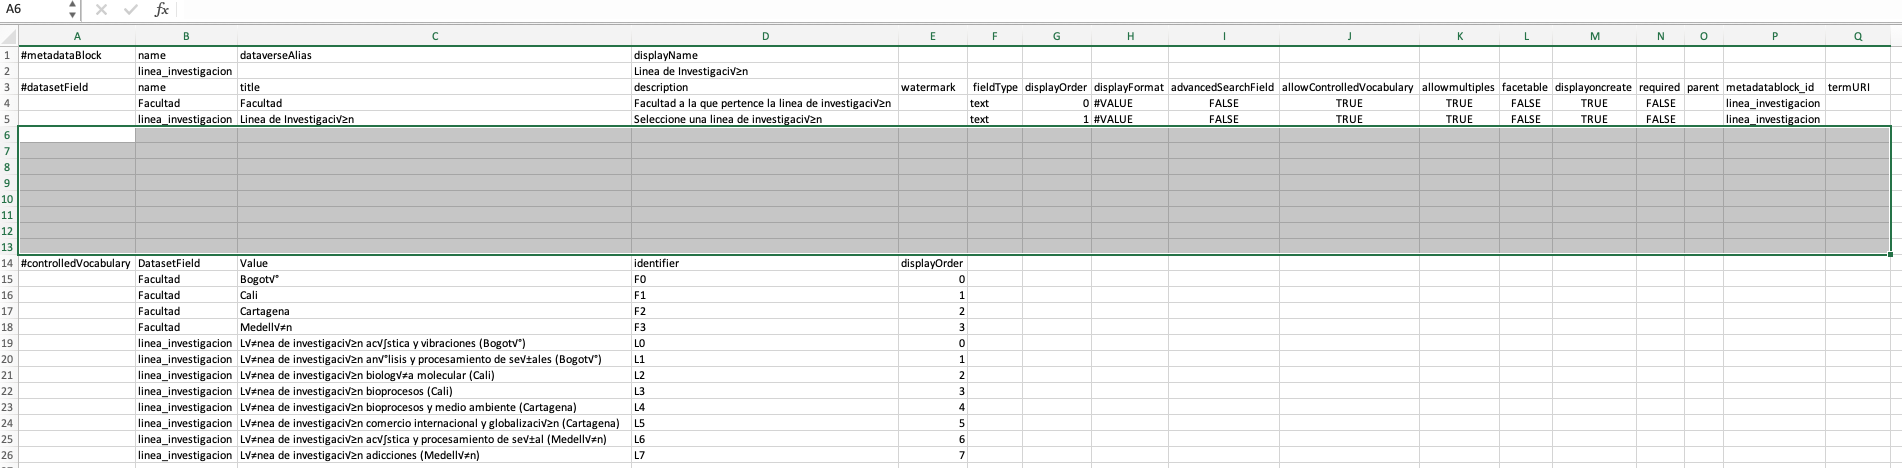The width and height of the screenshot is (1902, 468).
Task: Click the Cancel entry X icon
Action: (x=101, y=10)
